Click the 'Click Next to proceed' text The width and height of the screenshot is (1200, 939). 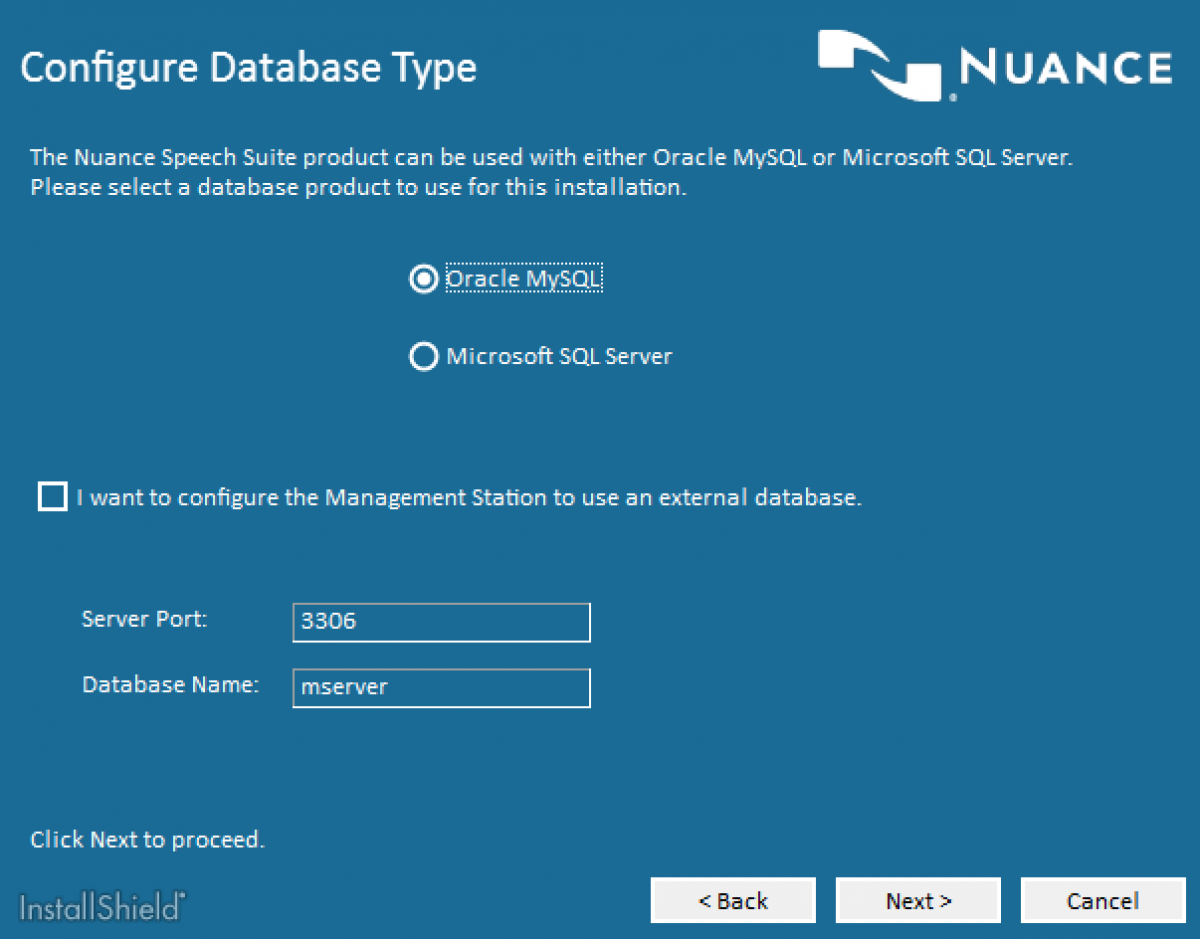(x=147, y=840)
